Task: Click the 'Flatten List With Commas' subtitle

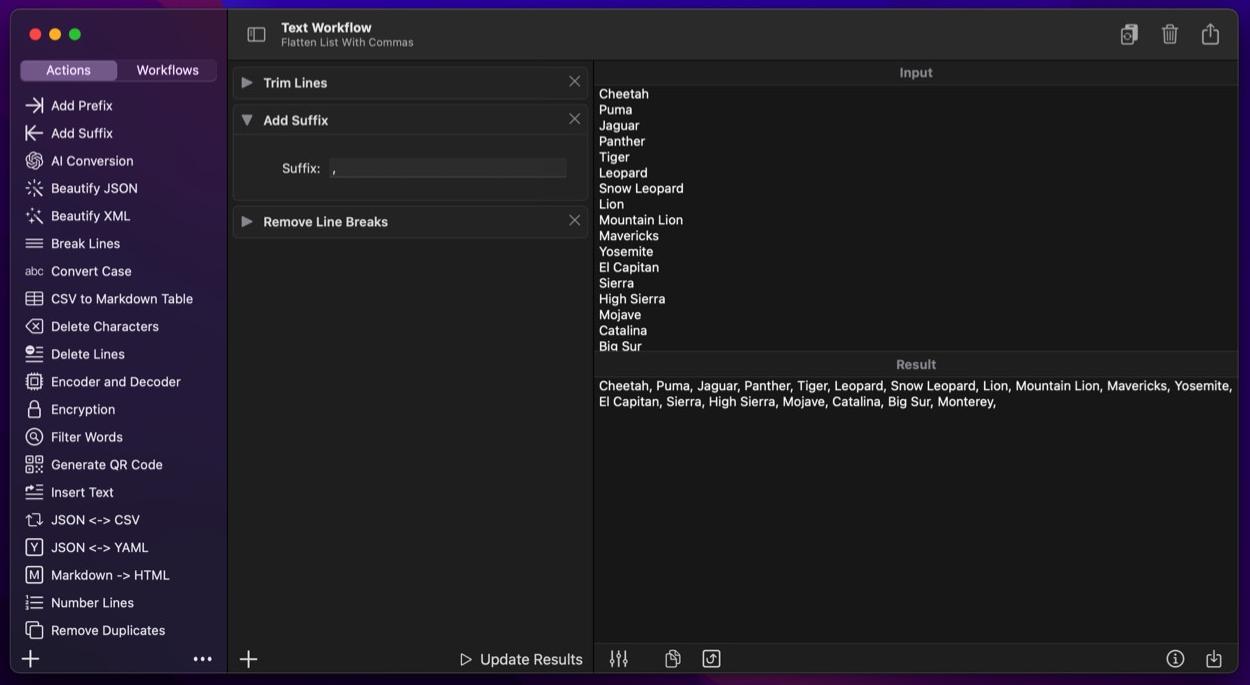Action: click(x=347, y=43)
